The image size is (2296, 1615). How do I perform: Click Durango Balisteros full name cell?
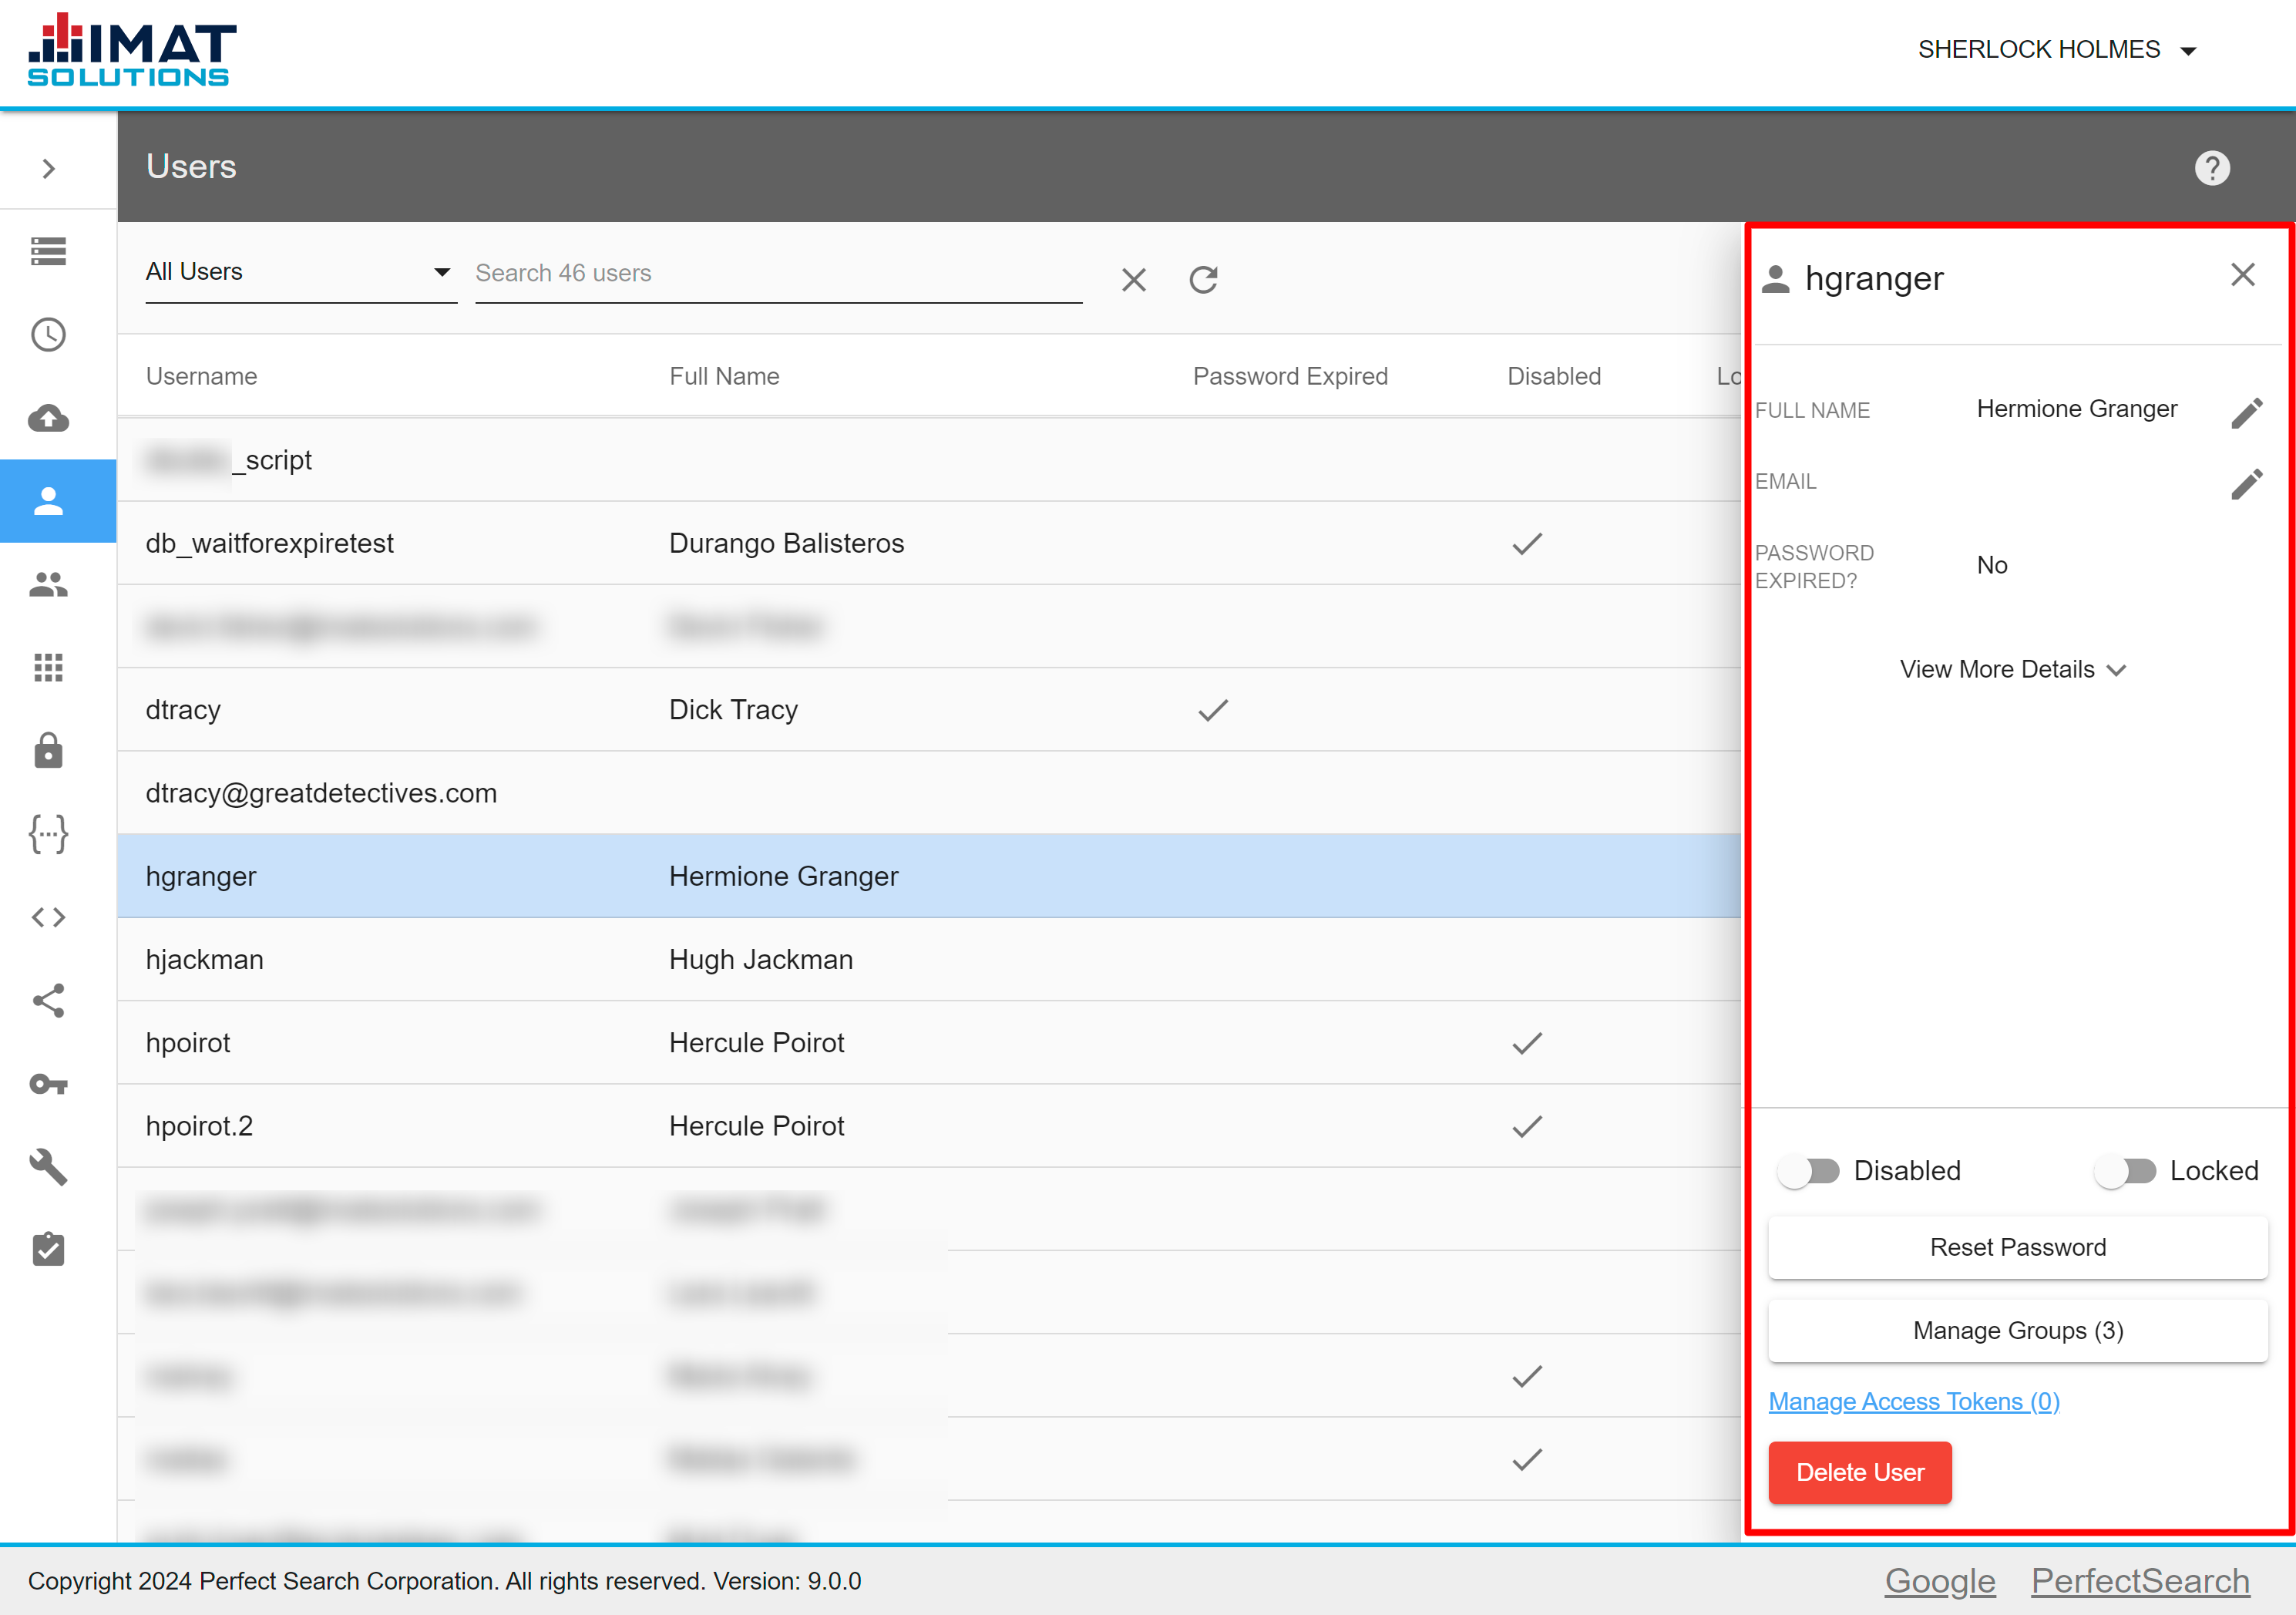point(787,543)
